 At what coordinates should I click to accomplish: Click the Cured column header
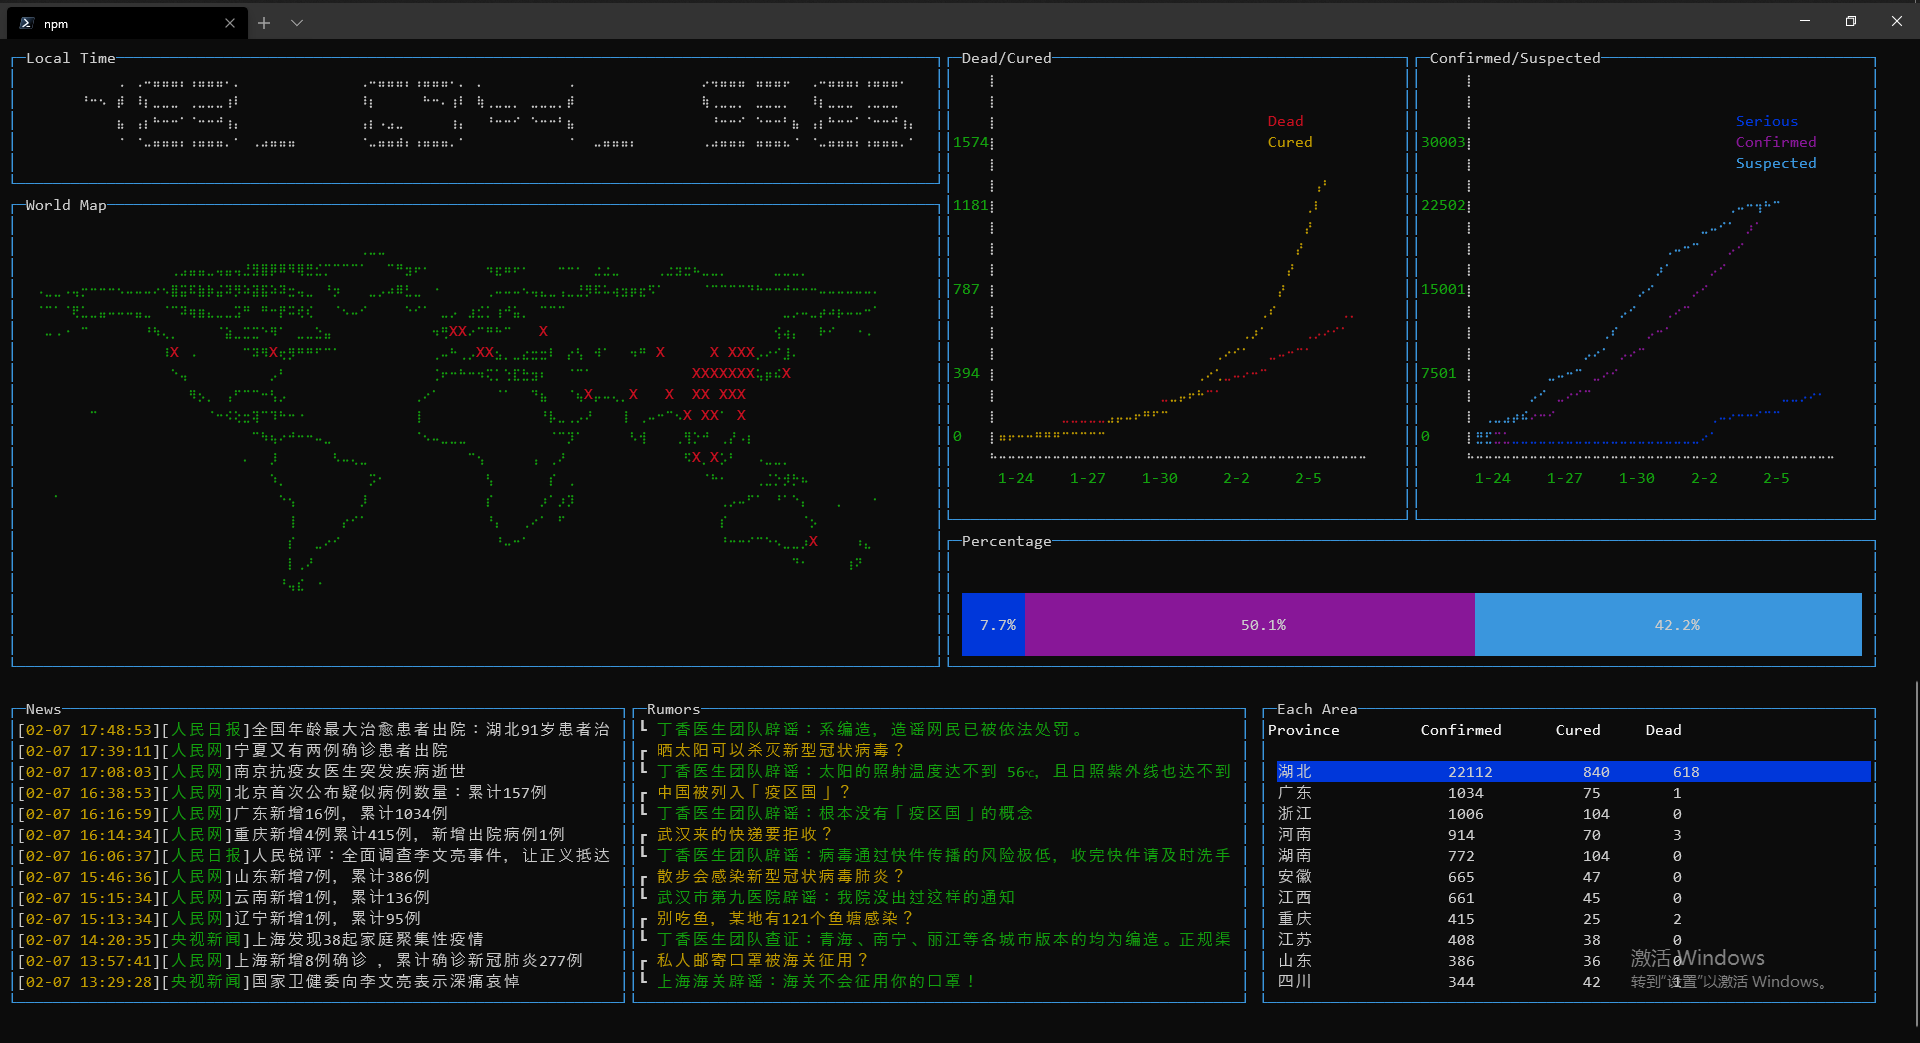pyautogui.click(x=1578, y=730)
